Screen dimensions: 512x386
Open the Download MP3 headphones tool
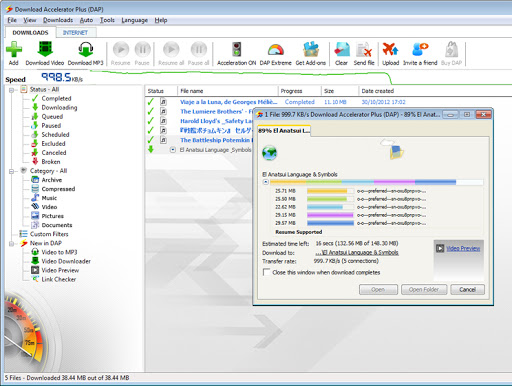[86, 50]
